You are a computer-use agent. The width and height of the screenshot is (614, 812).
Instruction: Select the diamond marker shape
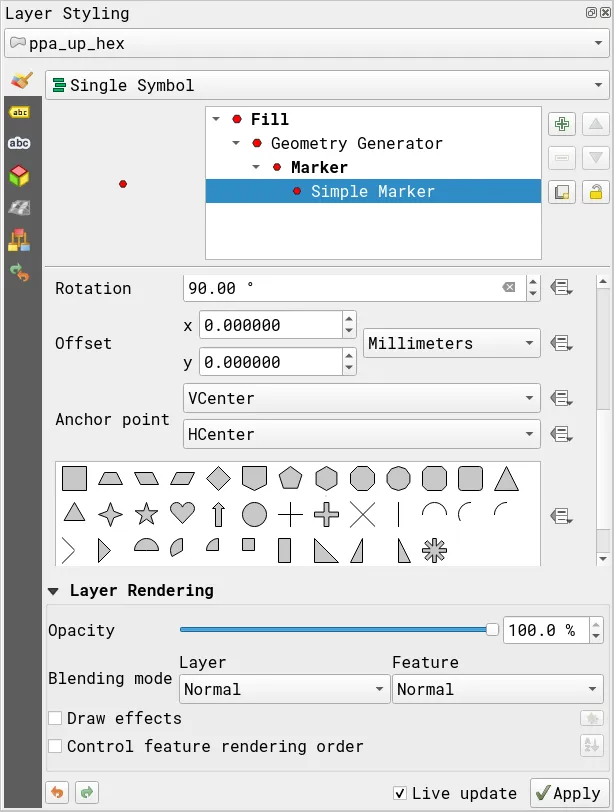pos(218,478)
